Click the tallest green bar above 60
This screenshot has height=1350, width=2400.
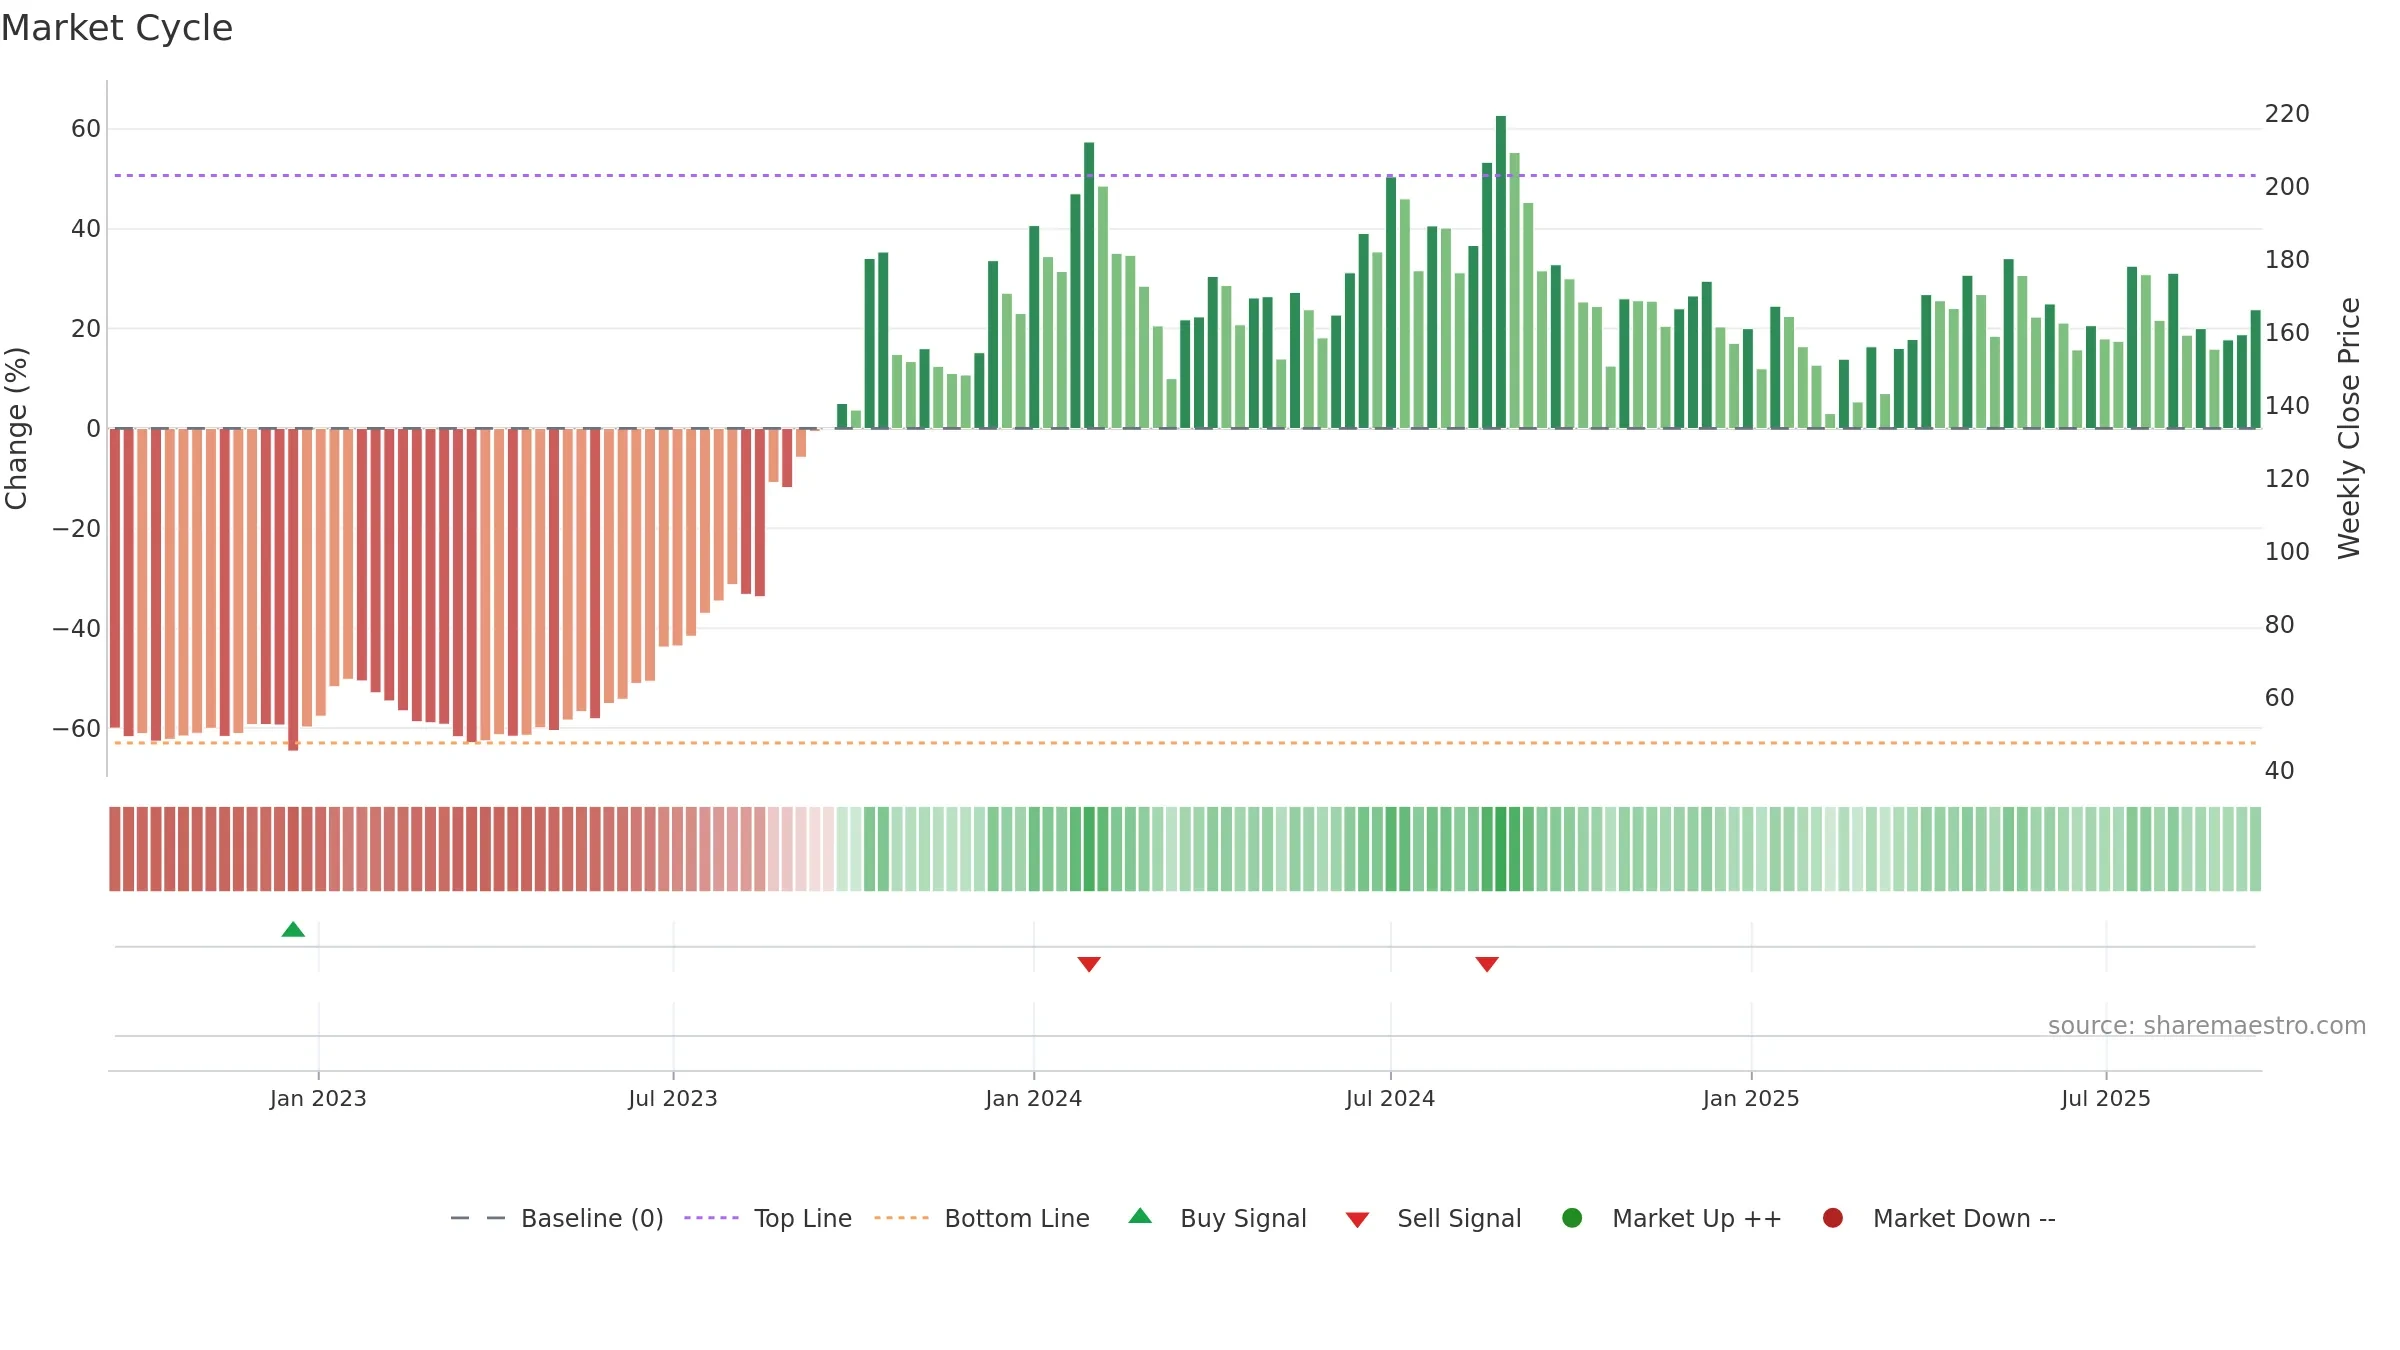tap(1501, 272)
